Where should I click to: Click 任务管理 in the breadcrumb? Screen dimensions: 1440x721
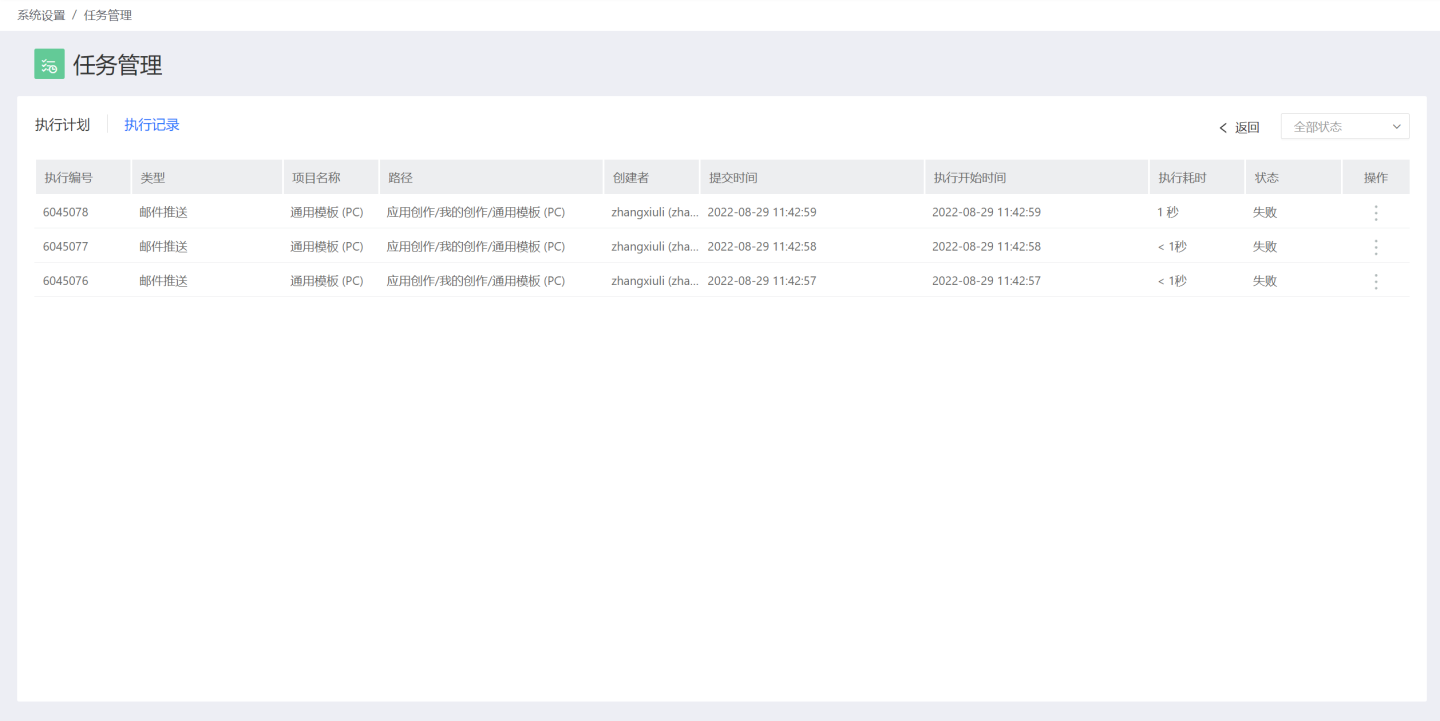108,15
